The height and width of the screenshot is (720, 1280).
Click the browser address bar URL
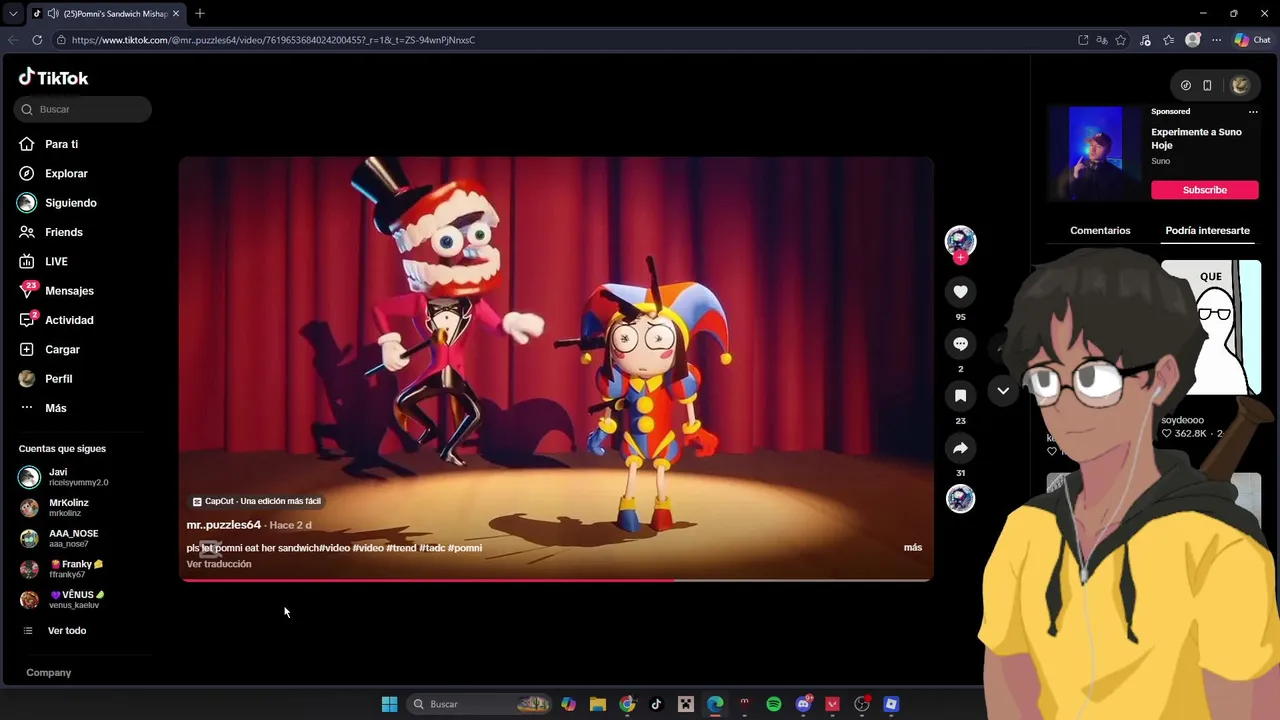point(273,40)
